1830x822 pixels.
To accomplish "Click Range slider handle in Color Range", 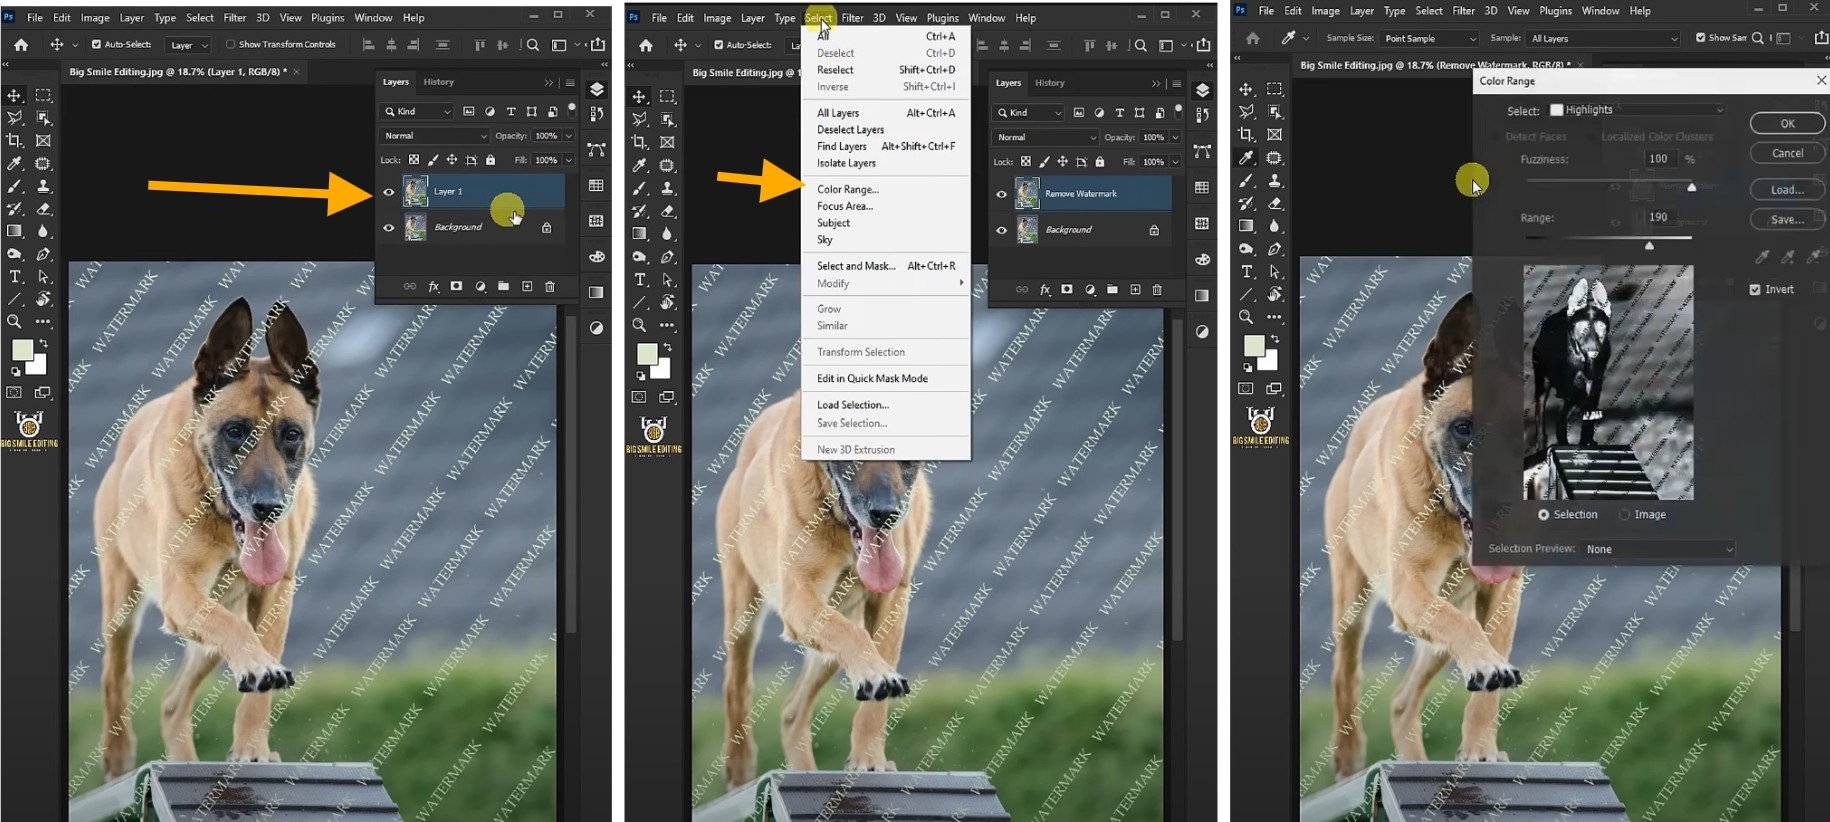I will click(1649, 245).
